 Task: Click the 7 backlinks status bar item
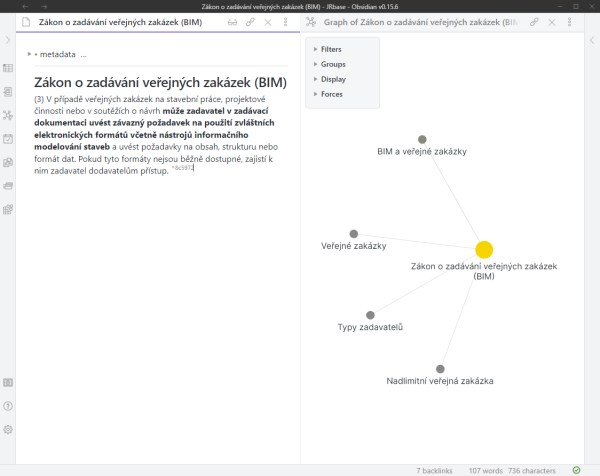coord(434,469)
